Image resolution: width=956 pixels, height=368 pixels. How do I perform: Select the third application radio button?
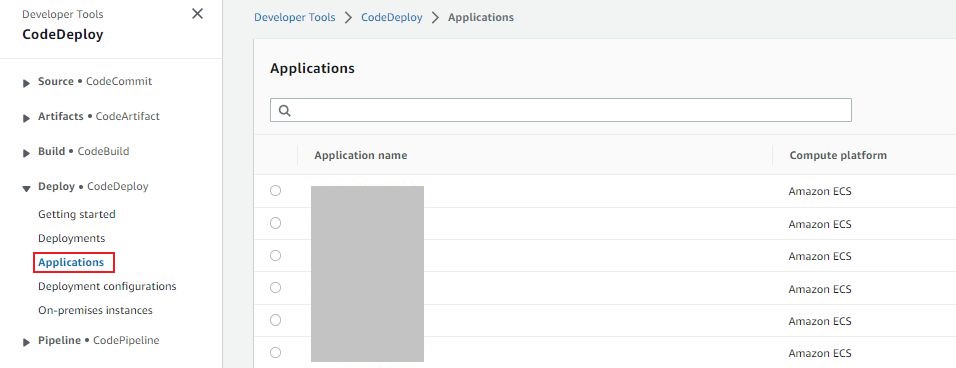(x=276, y=255)
